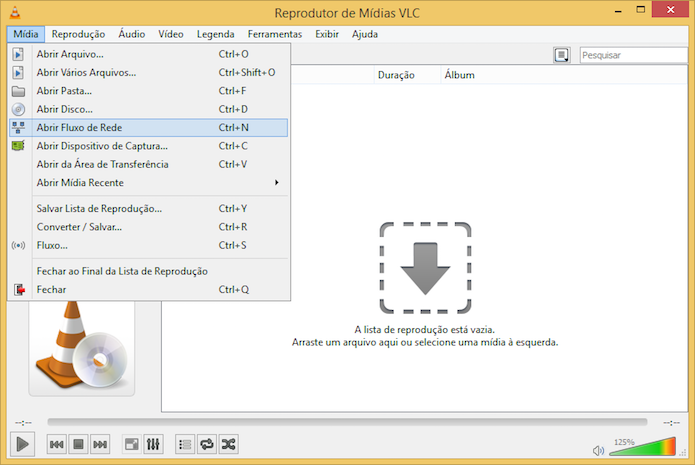The height and width of the screenshot is (465, 695).
Task: Open the Áudio menu
Action: (132, 34)
